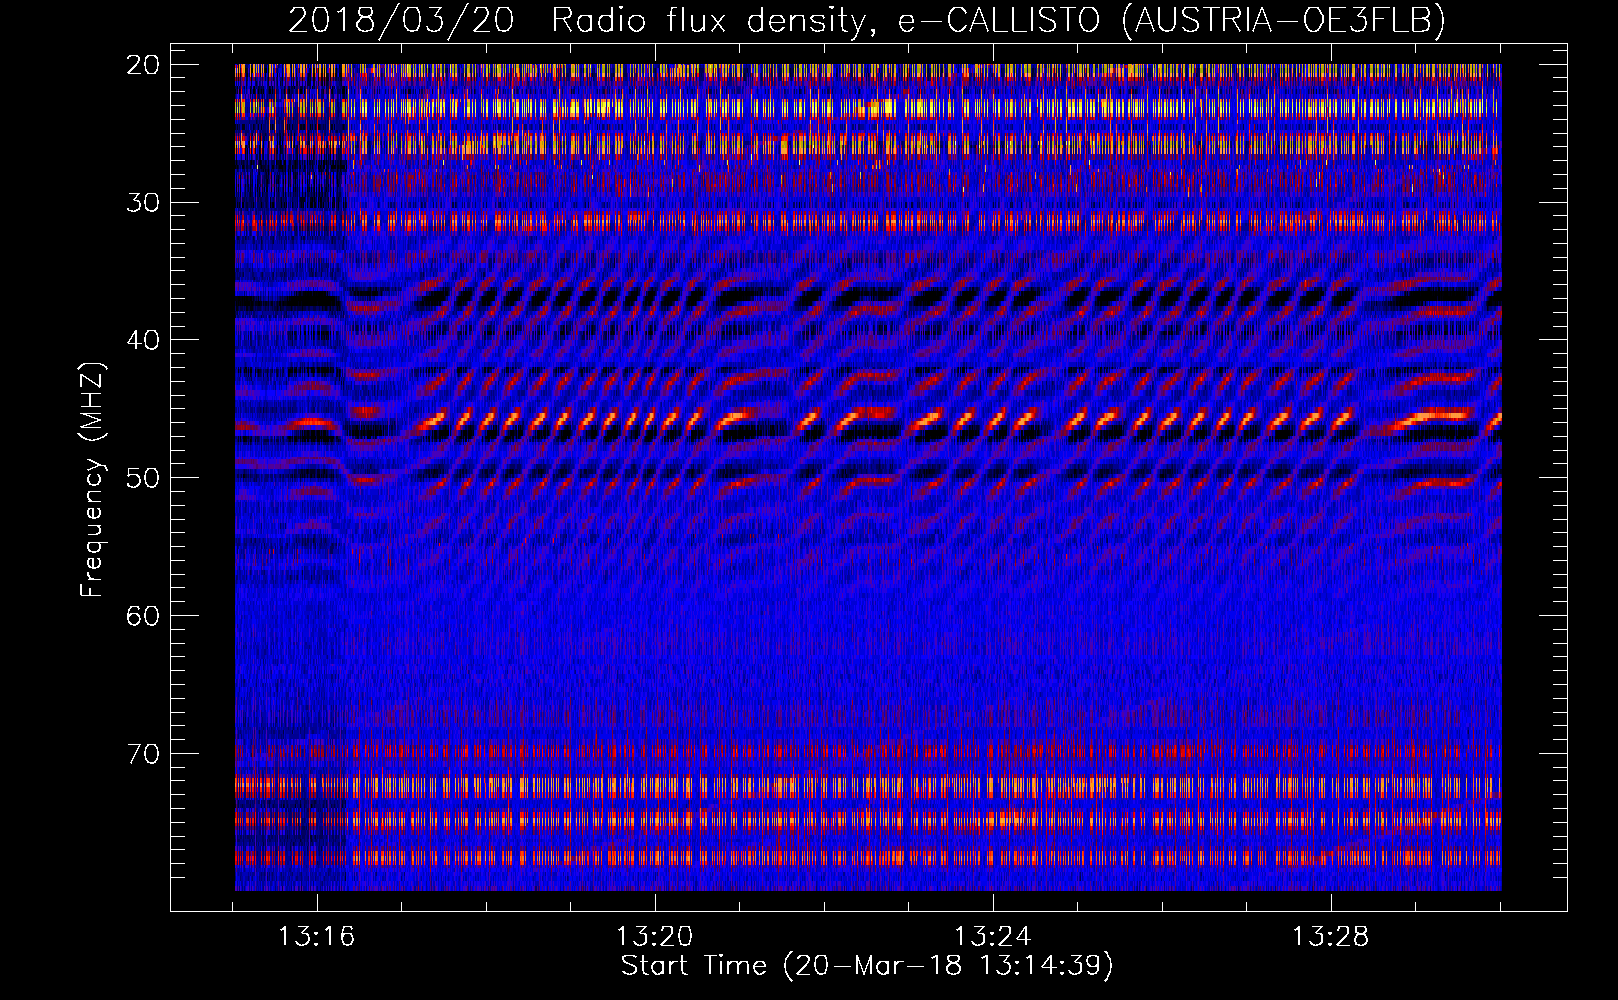Click the 13:16 time tick label
This screenshot has height=1000, width=1618.
pos(317,937)
